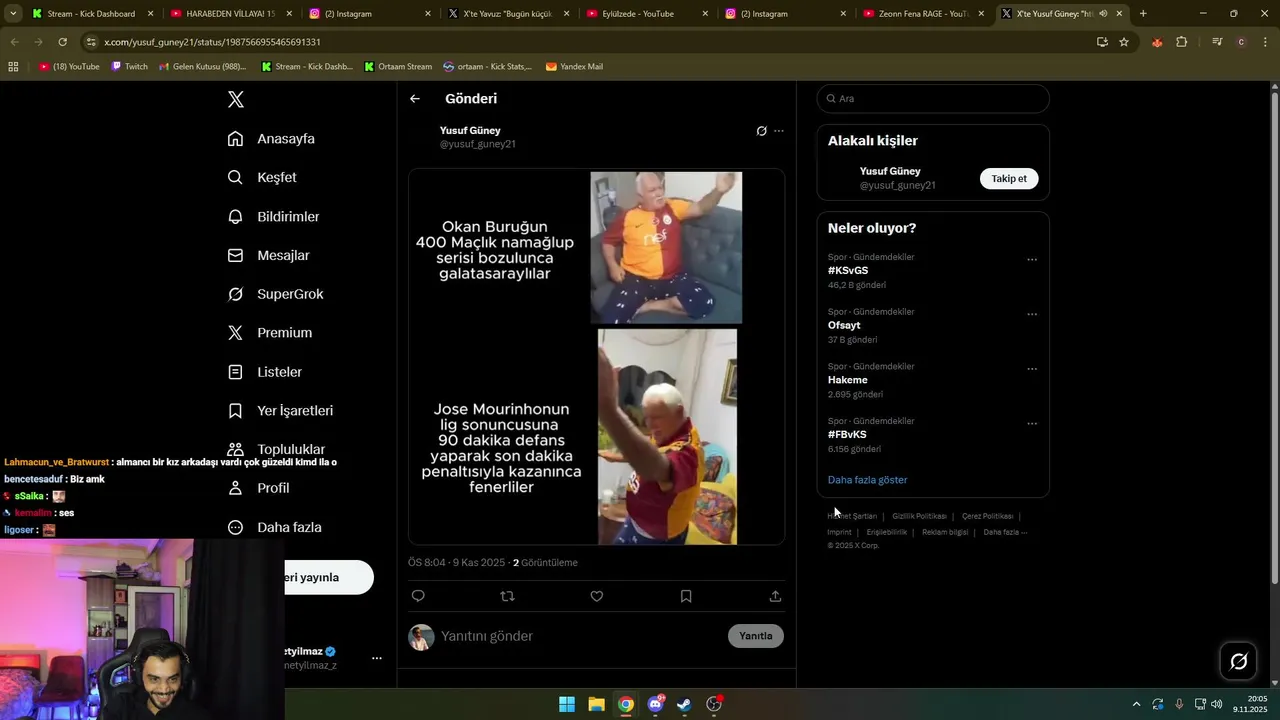Image resolution: width=1280 pixels, height=720 pixels.
Task: Share the post via share icon
Action: tap(775, 596)
